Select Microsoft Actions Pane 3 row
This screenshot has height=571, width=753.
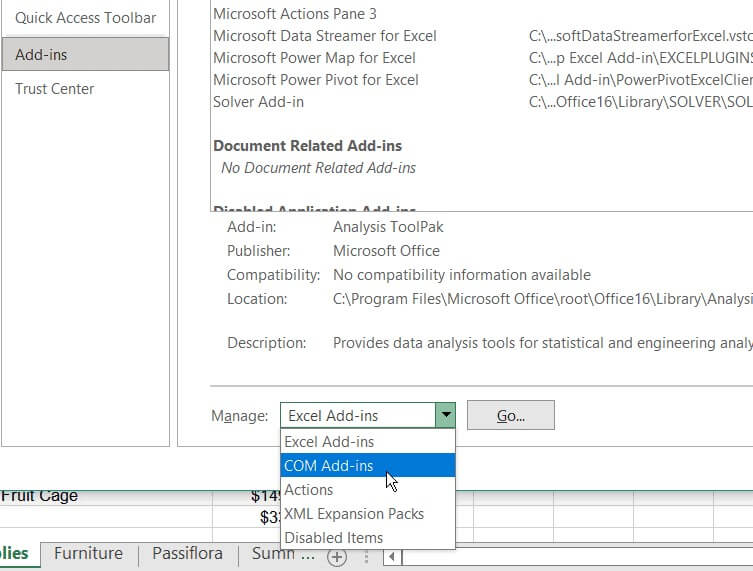coord(295,13)
